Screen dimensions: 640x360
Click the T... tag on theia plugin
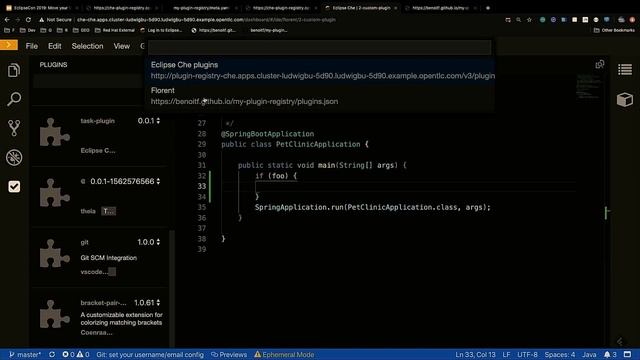pyautogui.click(x=108, y=211)
